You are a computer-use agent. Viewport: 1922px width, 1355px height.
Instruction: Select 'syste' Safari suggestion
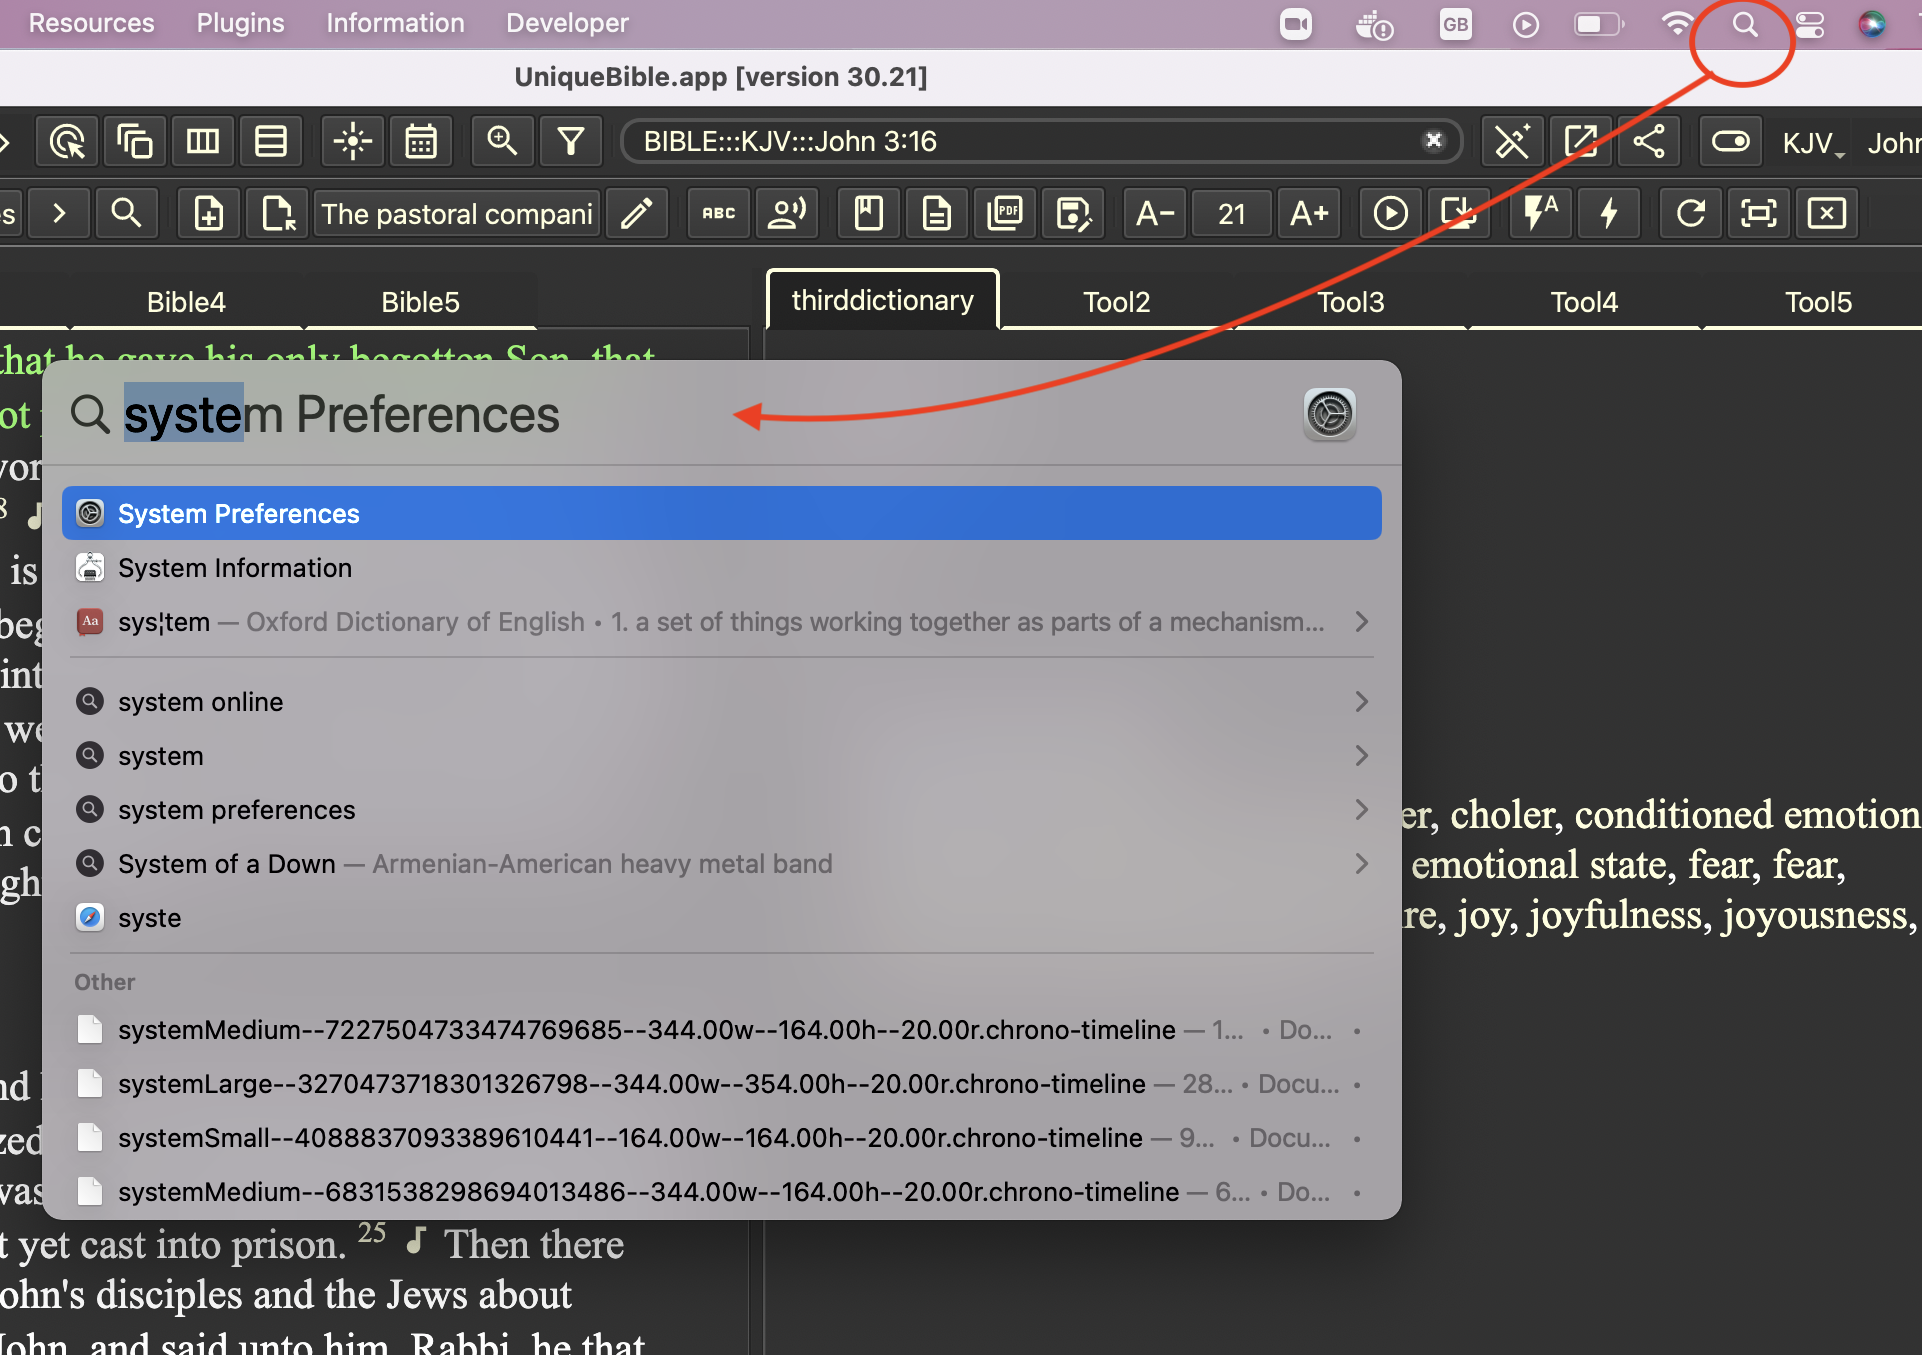[721, 917]
